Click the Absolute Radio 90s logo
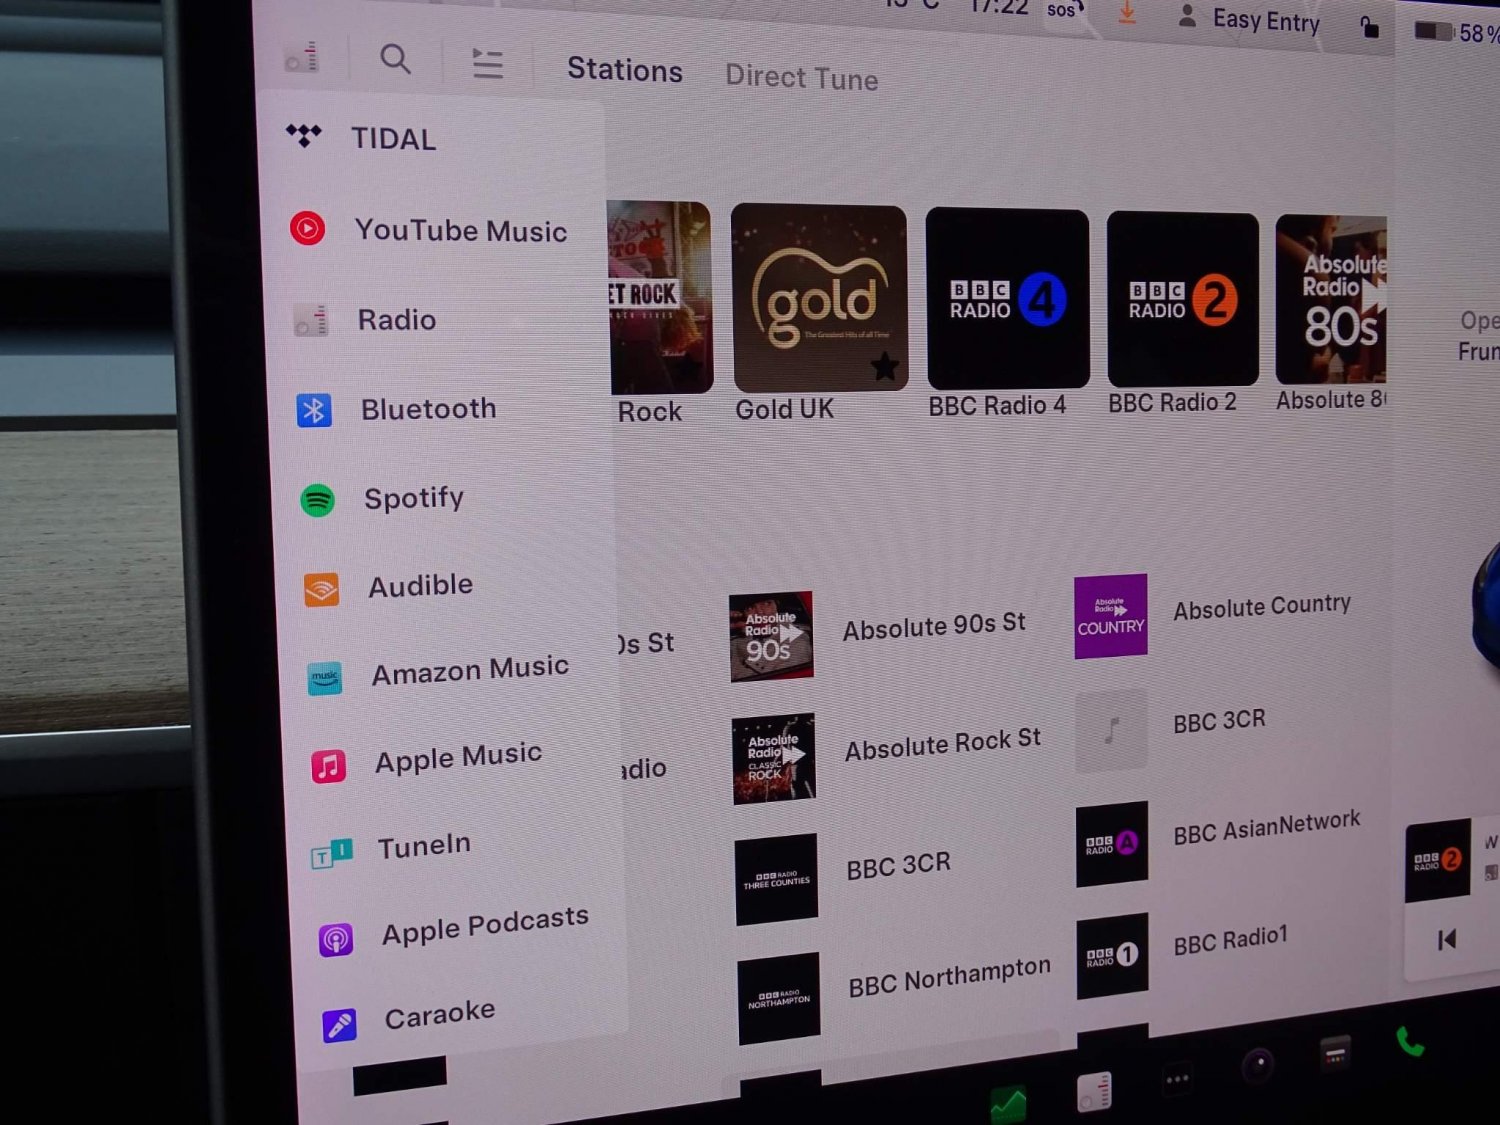 point(771,637)
